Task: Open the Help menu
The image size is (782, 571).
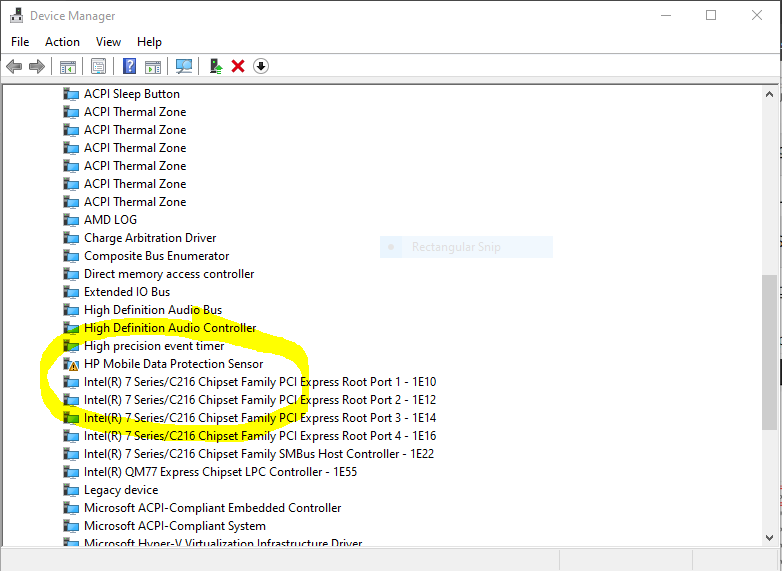Action: point(149,42)
